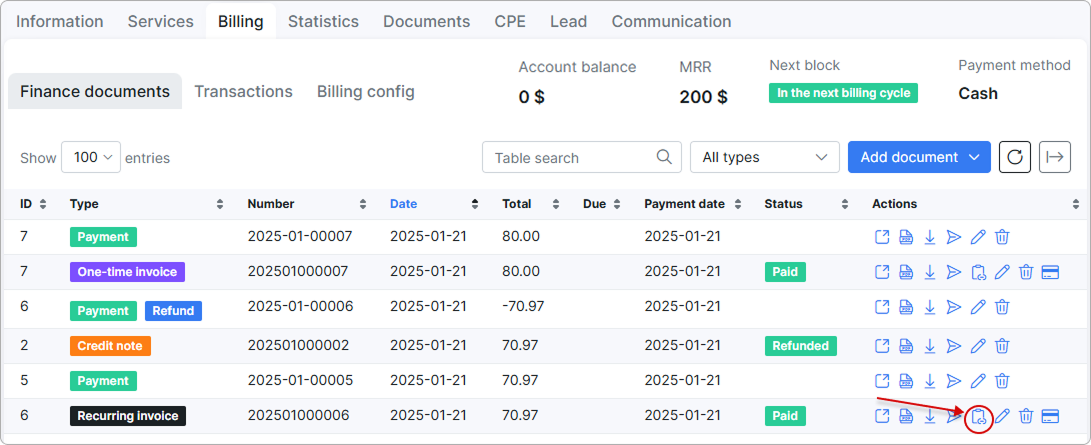Image resolution: width=1091 pixels, height=445 pixels.
Task: Go to the CPE tab
Action: coord(510,22)
